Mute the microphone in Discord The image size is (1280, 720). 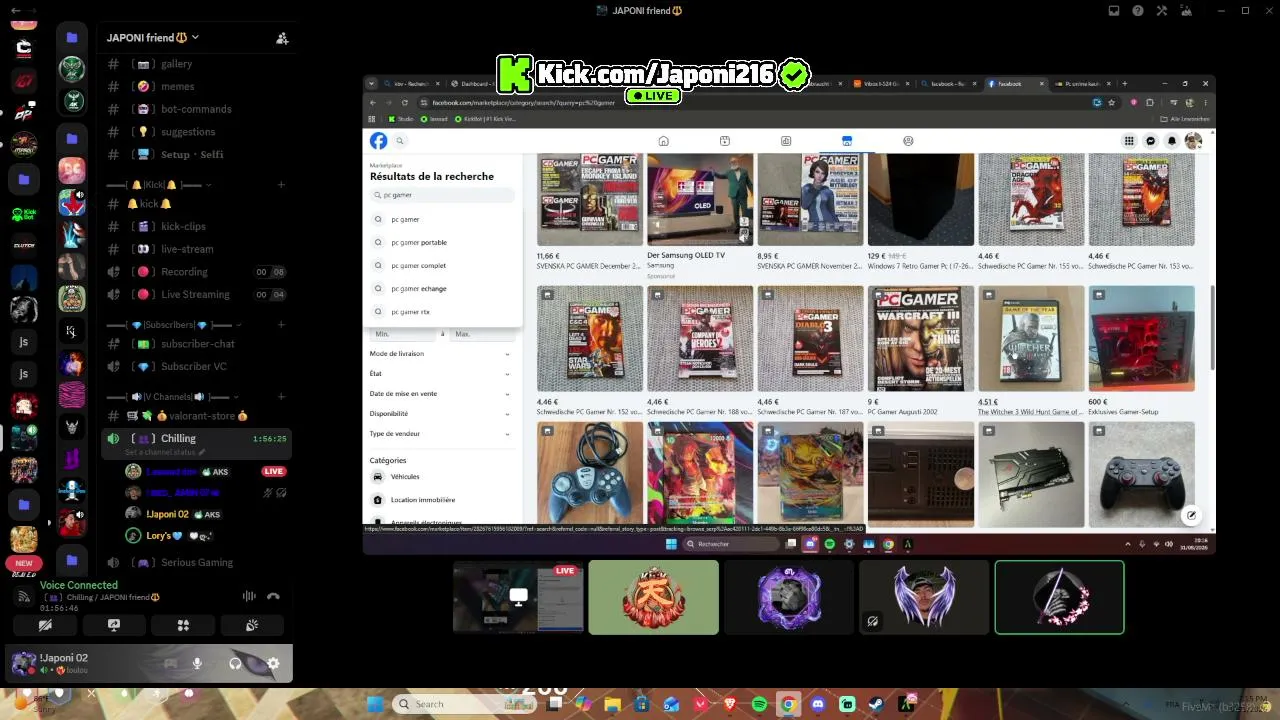pos(197,663)
